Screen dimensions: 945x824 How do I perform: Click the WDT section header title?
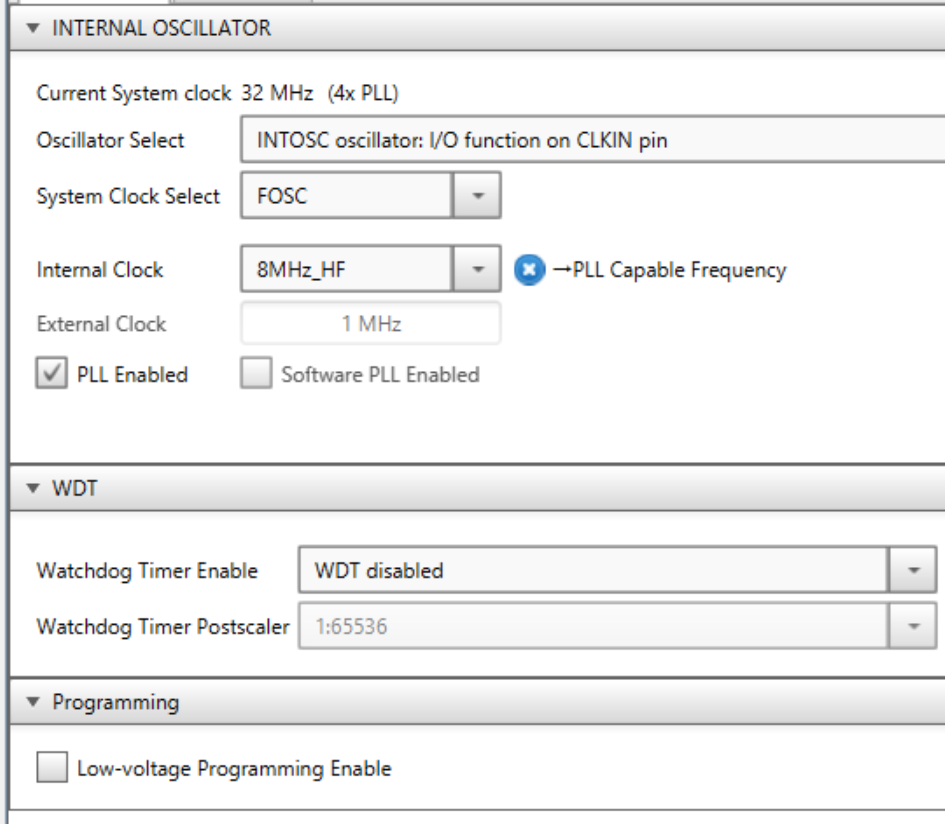click(75, 488)
